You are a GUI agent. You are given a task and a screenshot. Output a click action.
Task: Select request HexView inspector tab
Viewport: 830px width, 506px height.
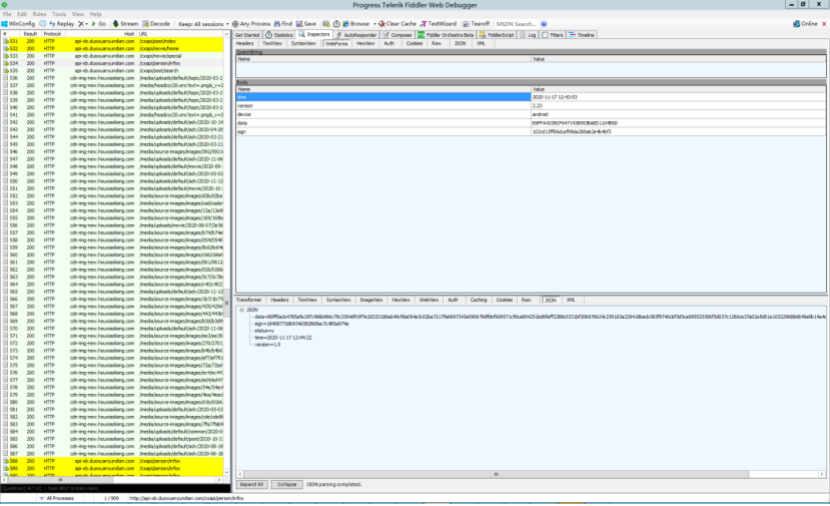point(365,43)
